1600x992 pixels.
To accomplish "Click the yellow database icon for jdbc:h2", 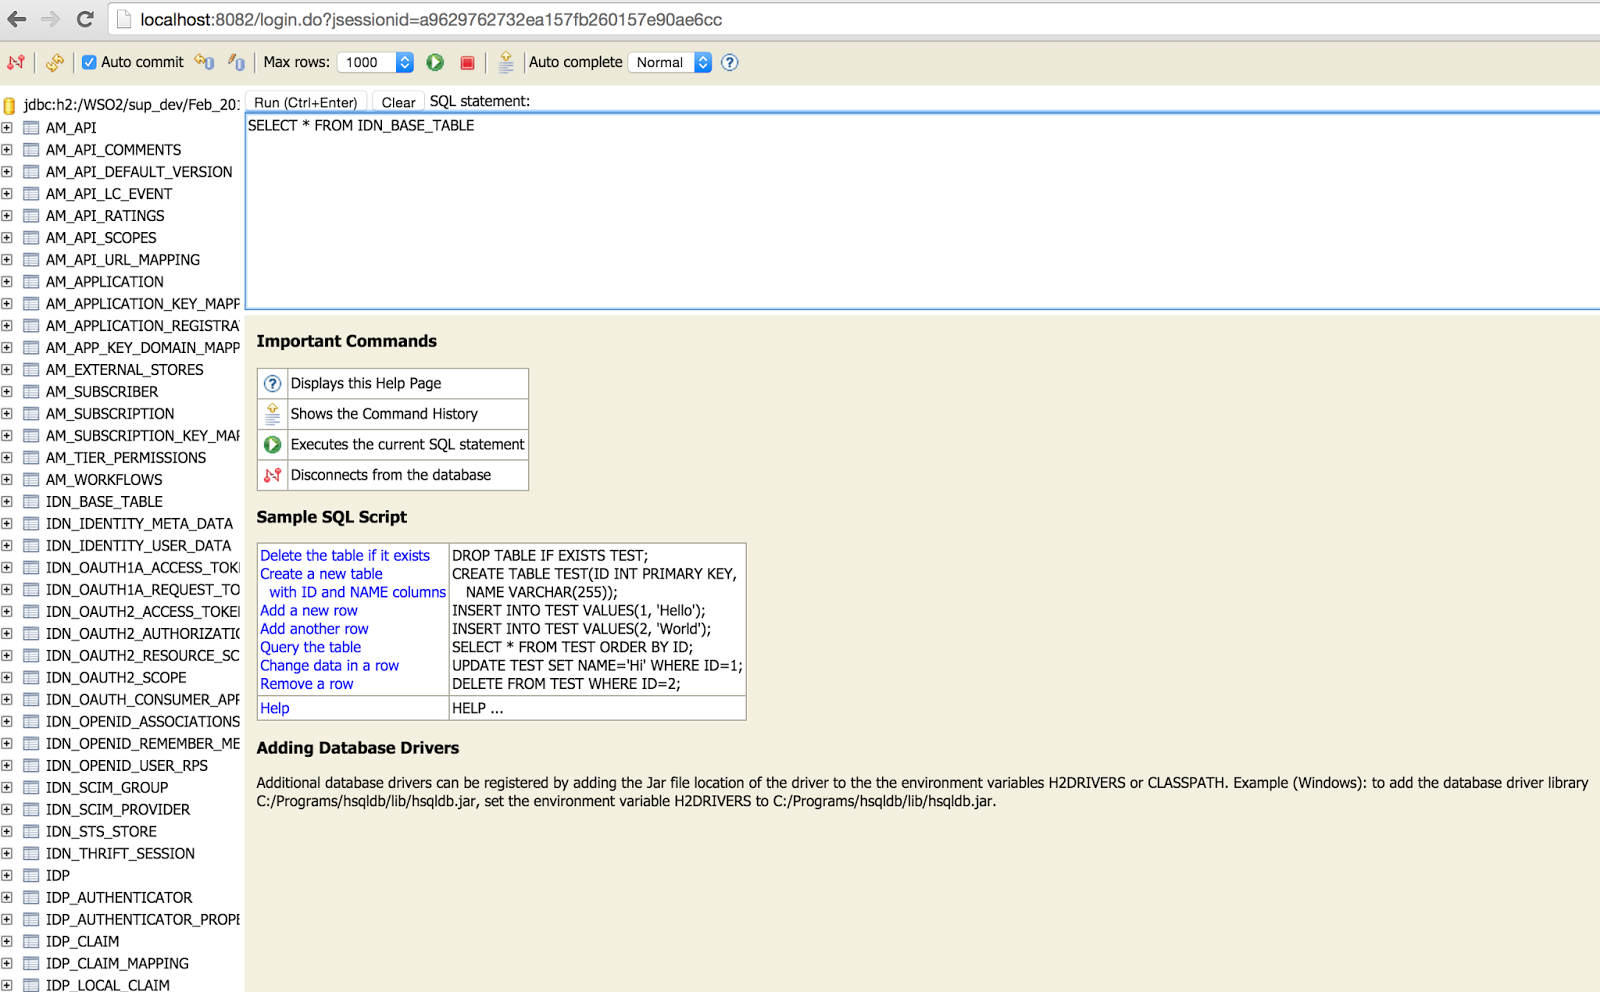I will point(9,105).
